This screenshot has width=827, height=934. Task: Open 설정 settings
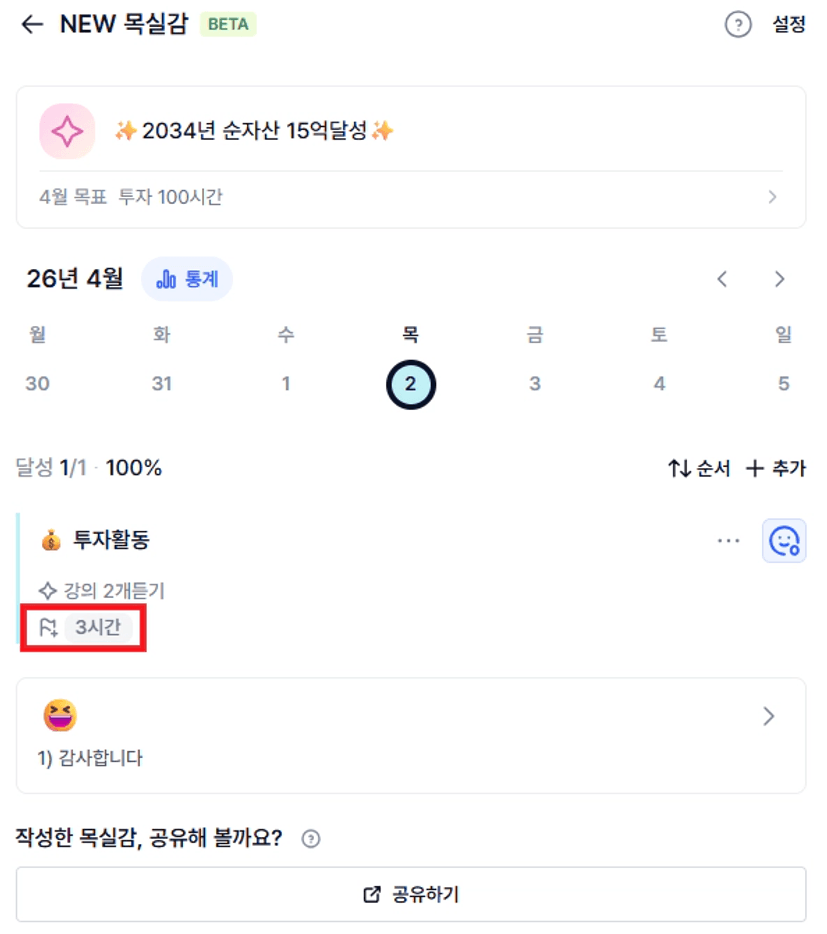click(788, 25)
